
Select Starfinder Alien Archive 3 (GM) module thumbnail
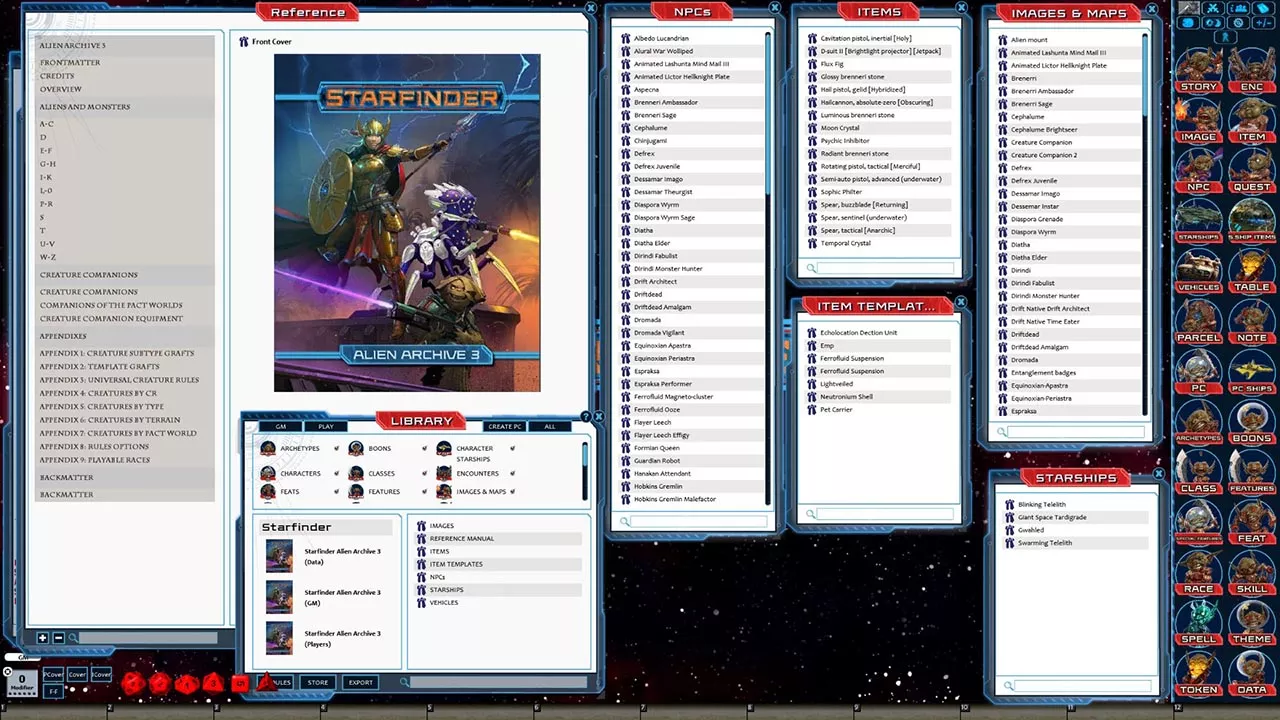pyautogui.click(x=279, y=597)
